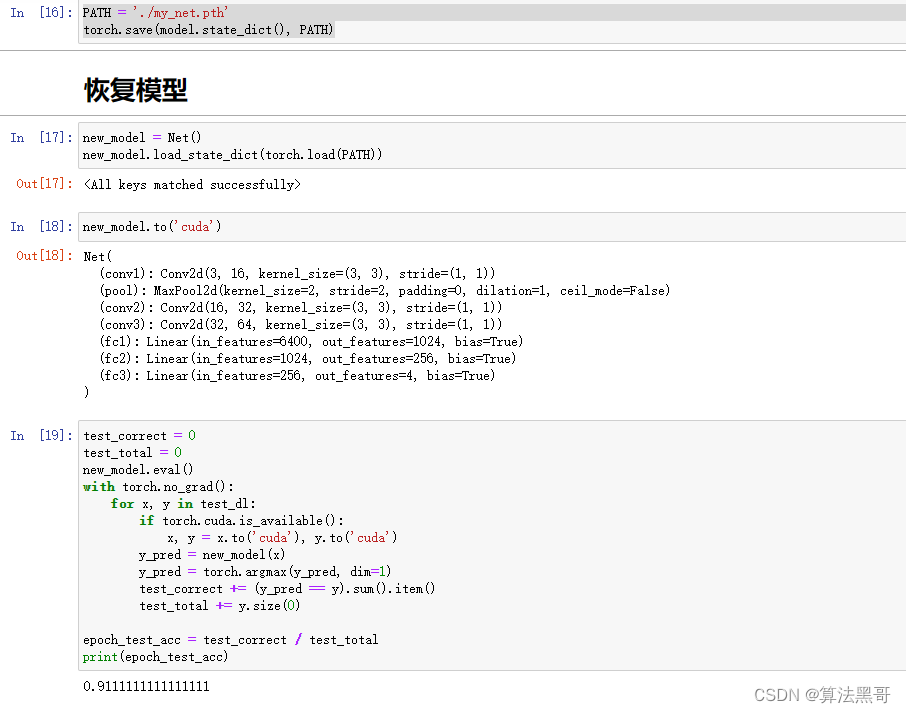Click the line 'new_model.eval()'
Image resolution: width=906 pixels, height=713 pixels.
138,469
